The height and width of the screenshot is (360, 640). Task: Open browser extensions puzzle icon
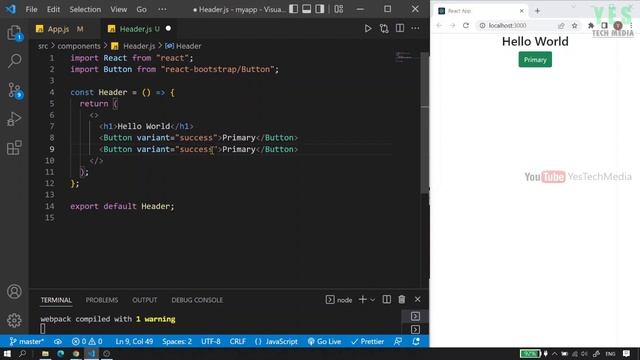click(591, 25)
